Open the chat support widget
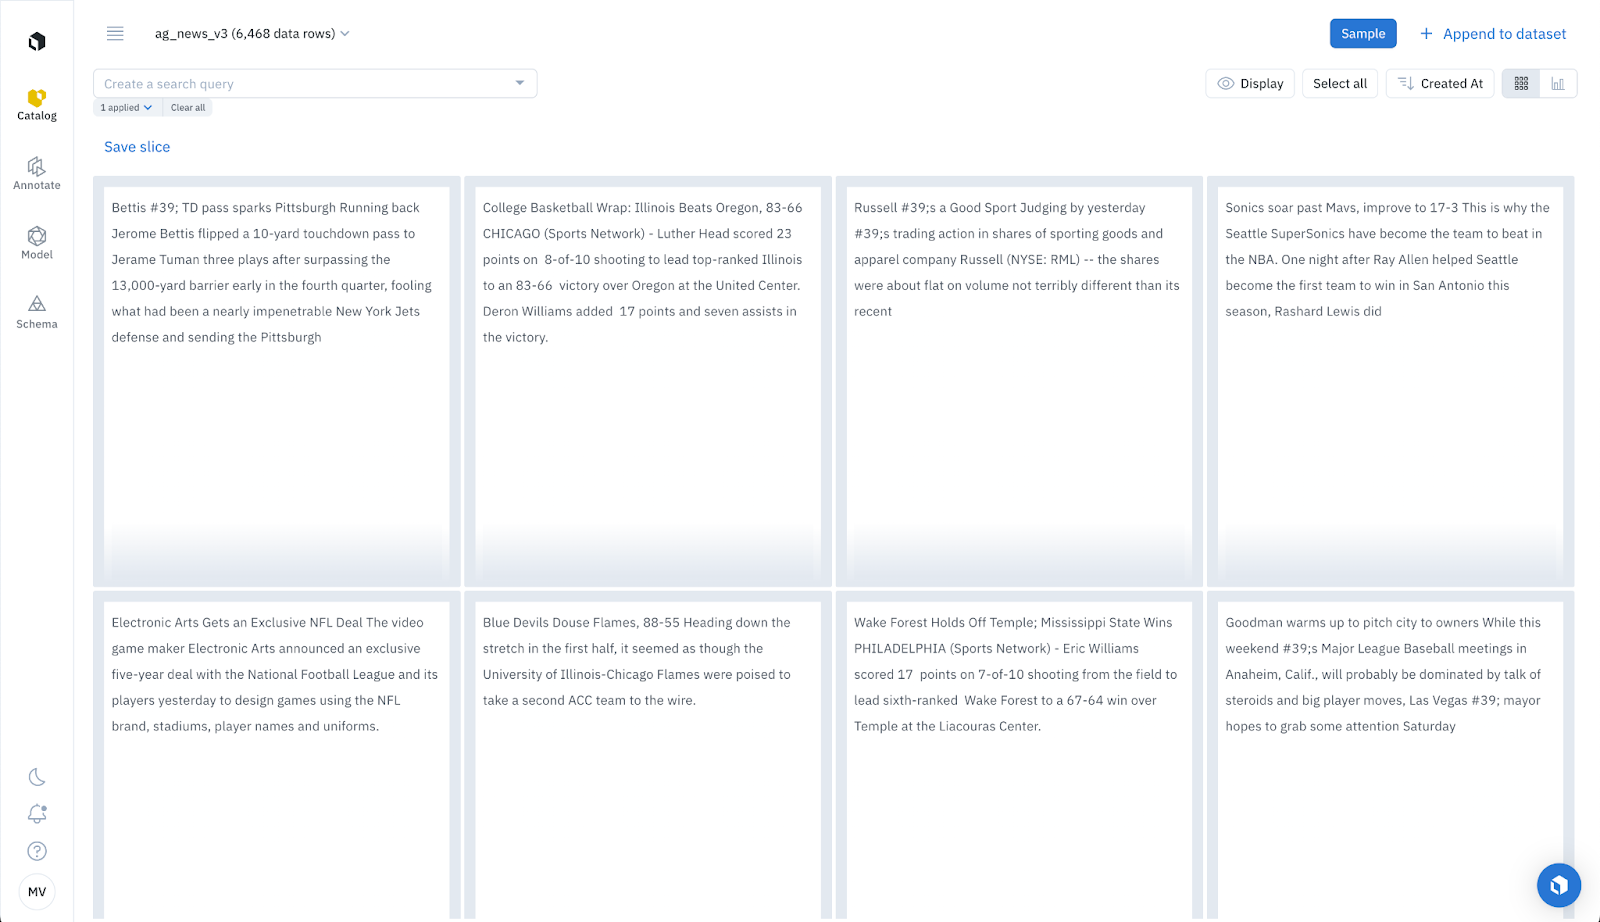 click(x=1559, y=885)
